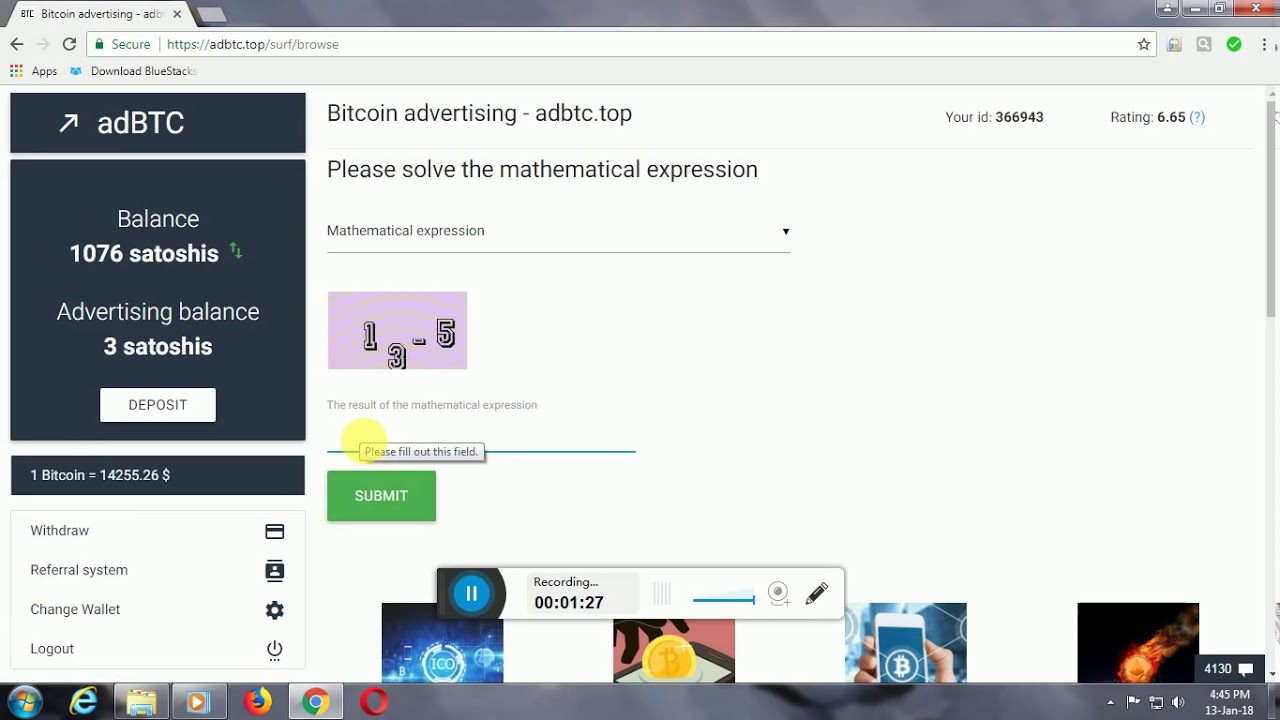The width and height of the screenshot is (1280, 720).
Task: Open the Change Wallet menu item
Action: (158, 609)
